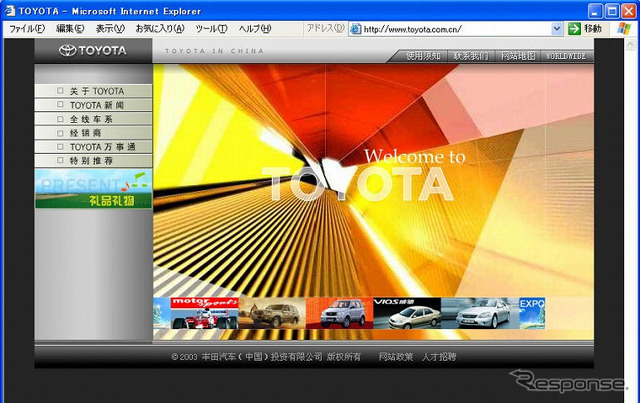This screenshot has height=403, width=640.
Task: Click the Windows flag logo in toolbar
Action: (x=623, y=29)
